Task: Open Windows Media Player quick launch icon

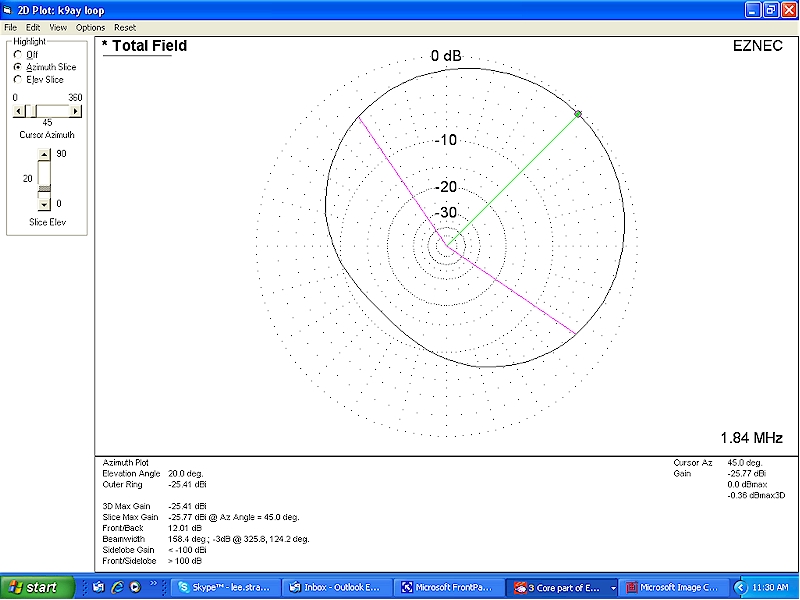Action: pos(135,587)
